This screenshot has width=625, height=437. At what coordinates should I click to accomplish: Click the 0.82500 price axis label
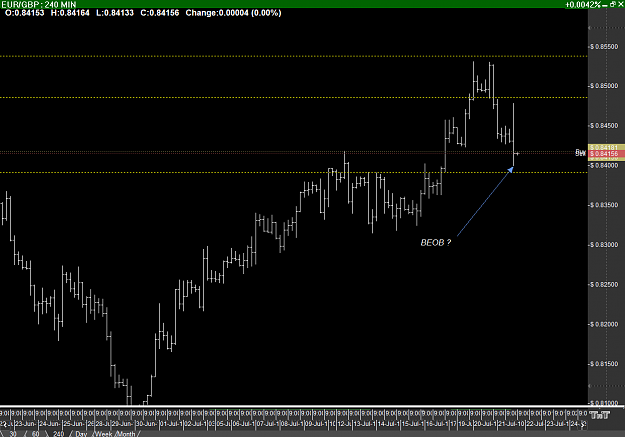pyautogui.click(x=604, y=284)
